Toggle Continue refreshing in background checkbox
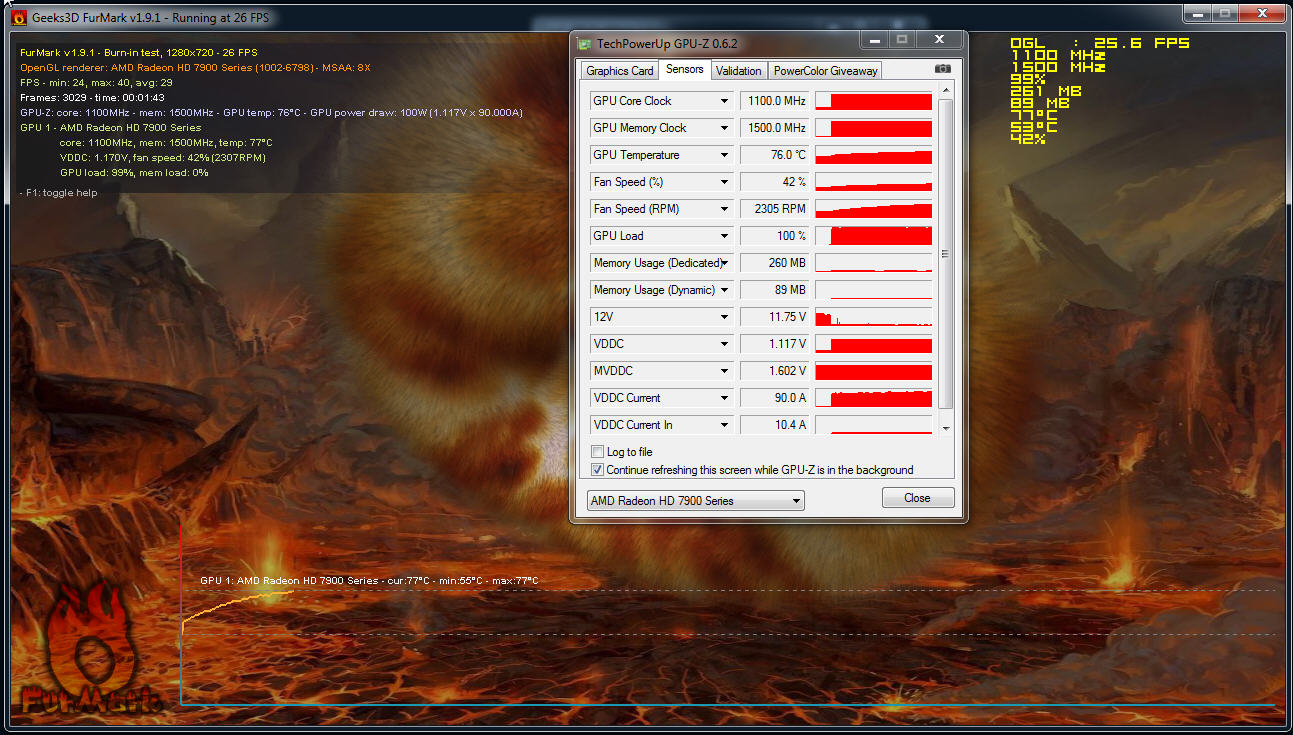This screenshot has width=1293, height=735. pos(598,470)
